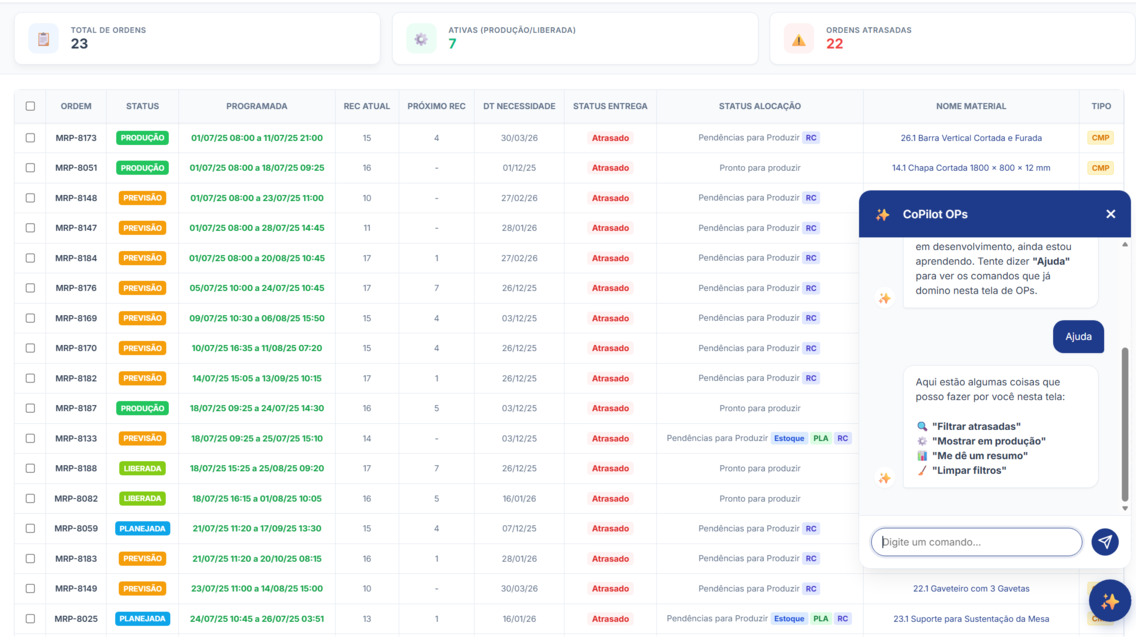Check the box for order MRP-8173
This screenshot has height=640, width=1136.
click(30, 138)
